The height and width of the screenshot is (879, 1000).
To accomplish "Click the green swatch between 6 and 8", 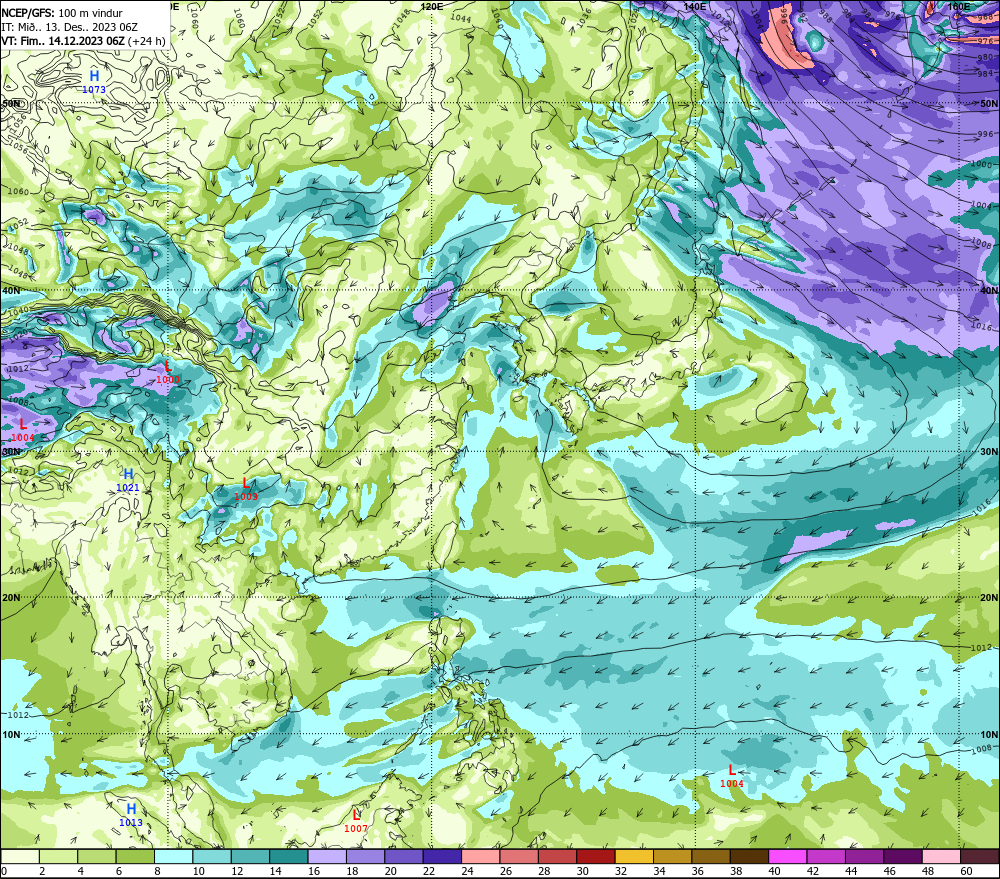I will pyautogui.click(x=135, y=856).
